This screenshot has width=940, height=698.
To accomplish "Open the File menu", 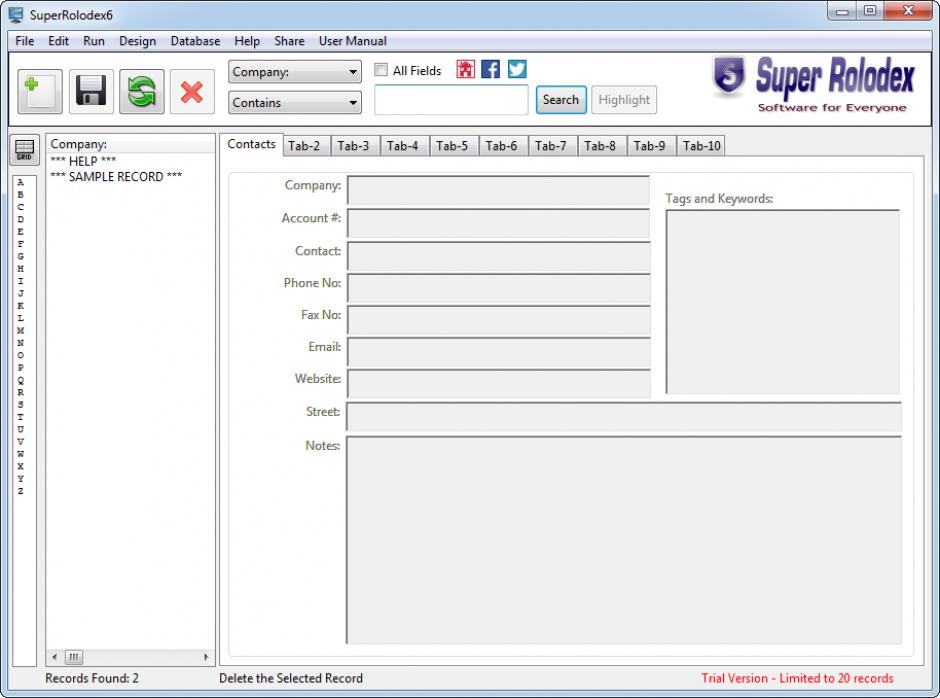I will coord(25,41).
